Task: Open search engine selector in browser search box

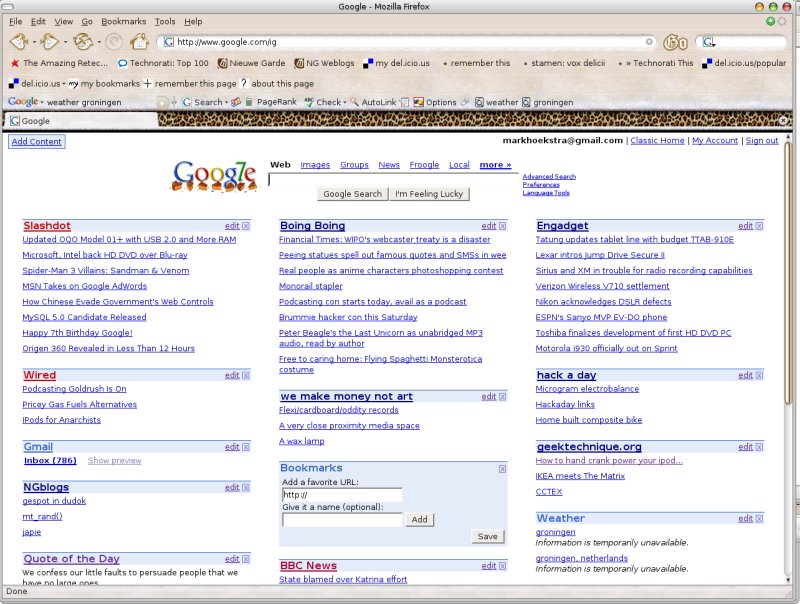Action: [x=709, y=42]
